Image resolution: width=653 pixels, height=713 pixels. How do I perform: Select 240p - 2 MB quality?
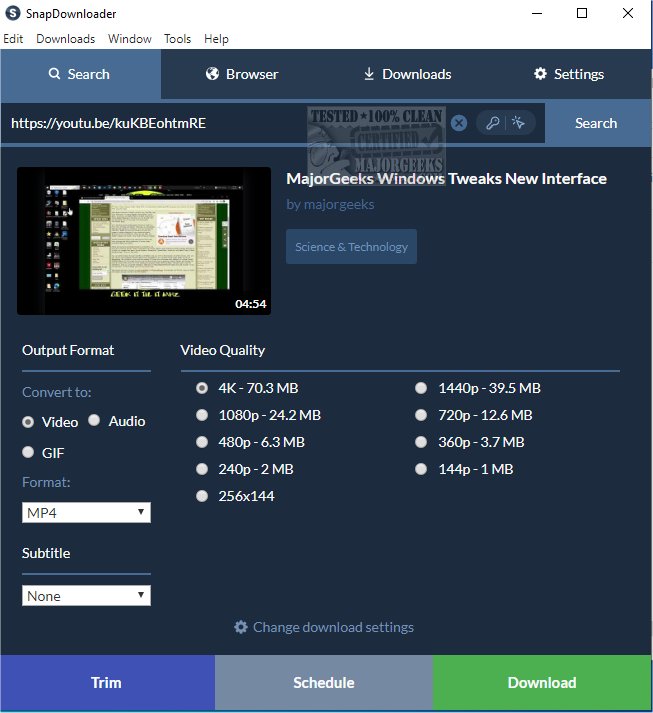click(x=202, y=469)
